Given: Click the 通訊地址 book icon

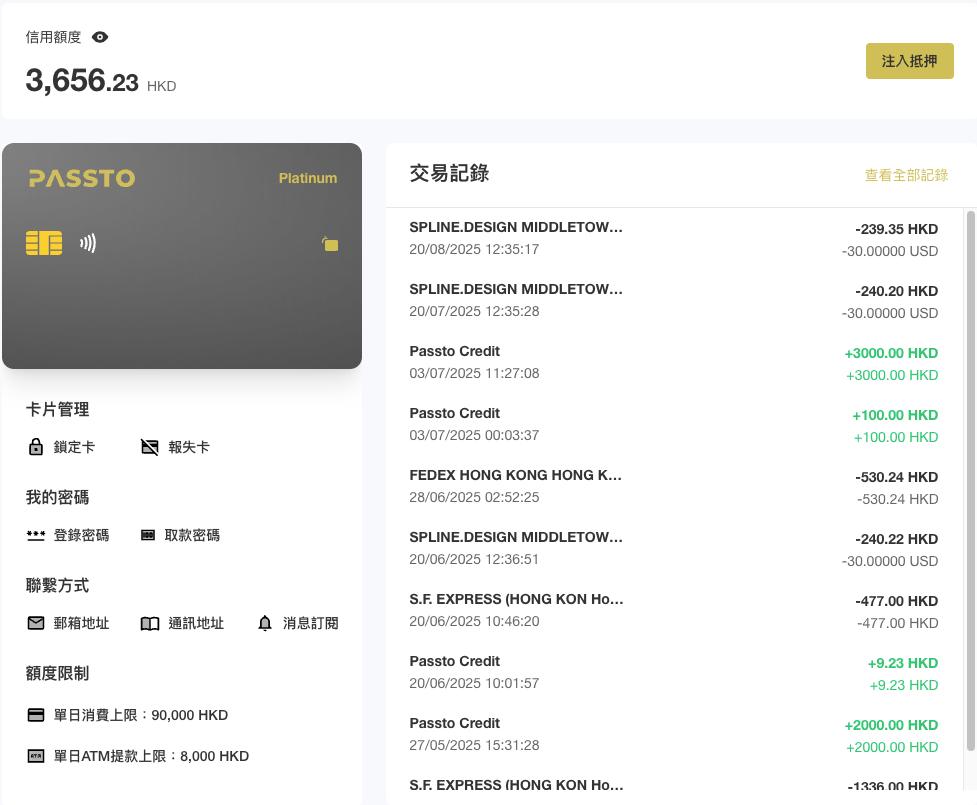Looking at the screenshot, I should pyautogui.click(x=150, y=623).
